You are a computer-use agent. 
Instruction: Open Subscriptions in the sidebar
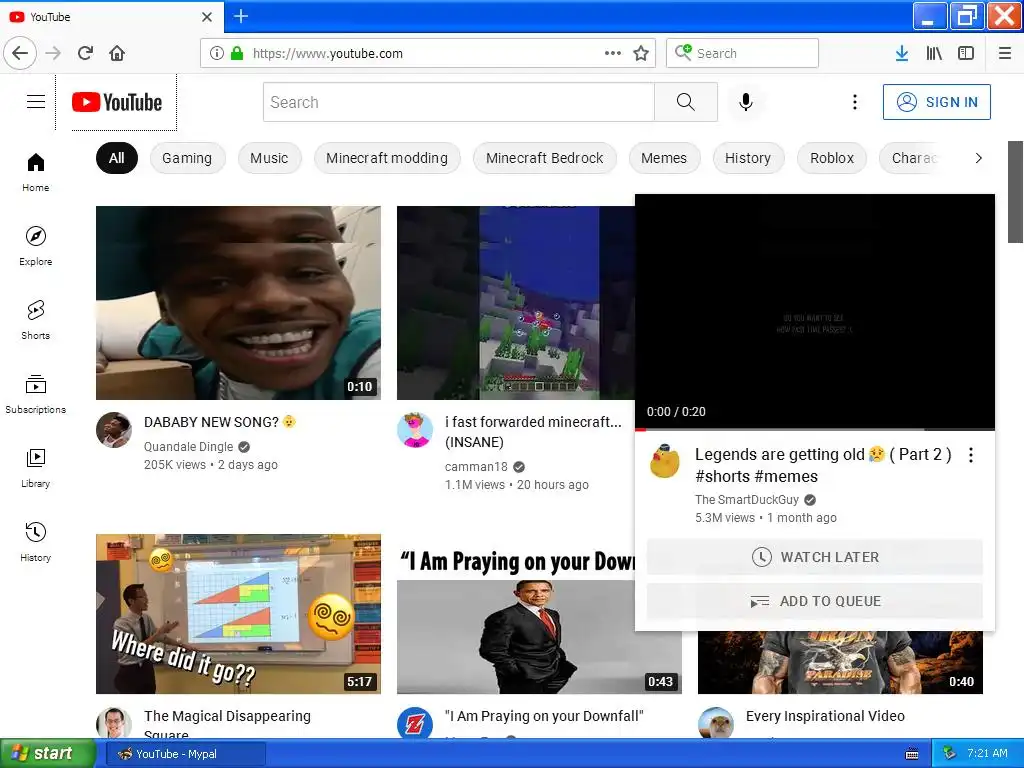35,394
